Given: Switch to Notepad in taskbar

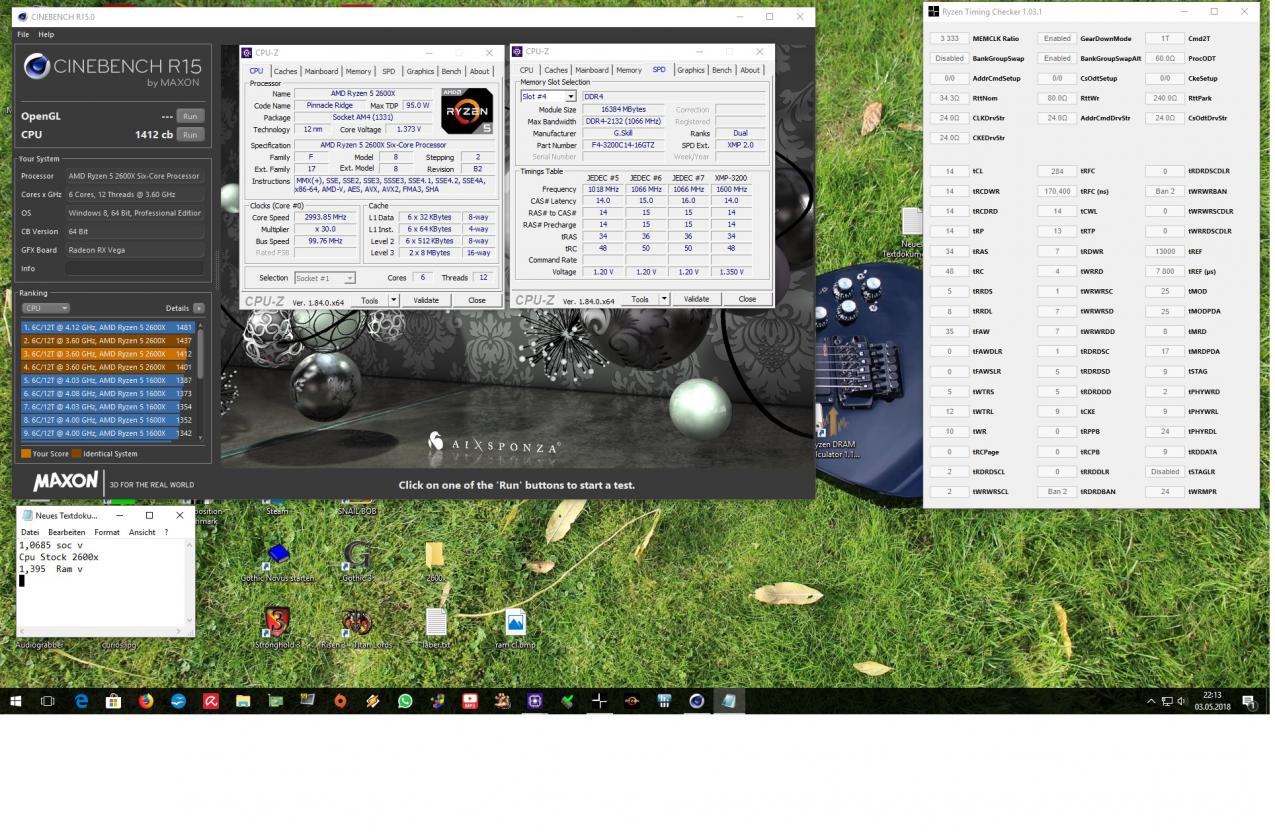Looking at the screenshot, I should click(728, 701).
